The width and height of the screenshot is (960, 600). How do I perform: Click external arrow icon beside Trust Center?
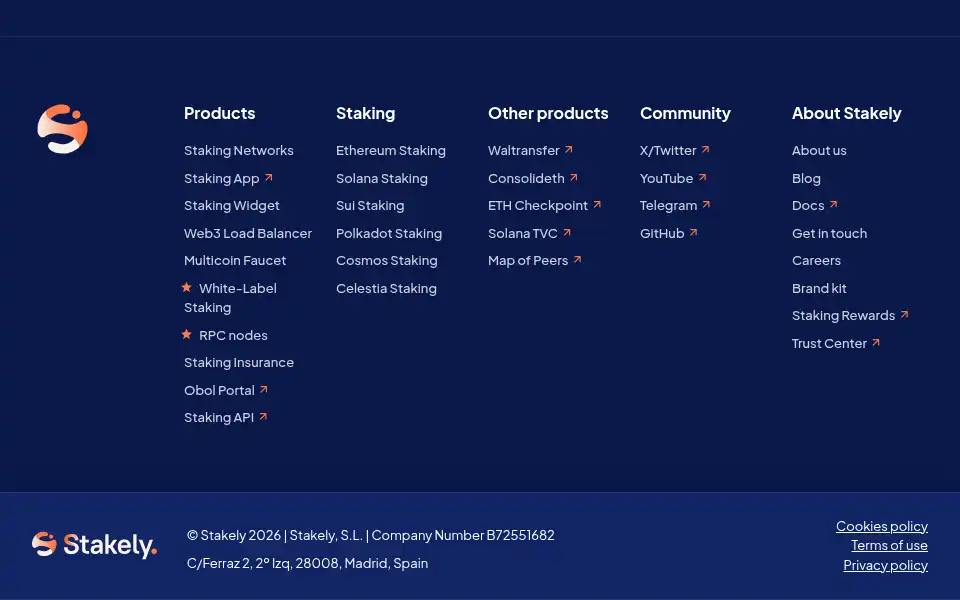click(x=876, y=343)
